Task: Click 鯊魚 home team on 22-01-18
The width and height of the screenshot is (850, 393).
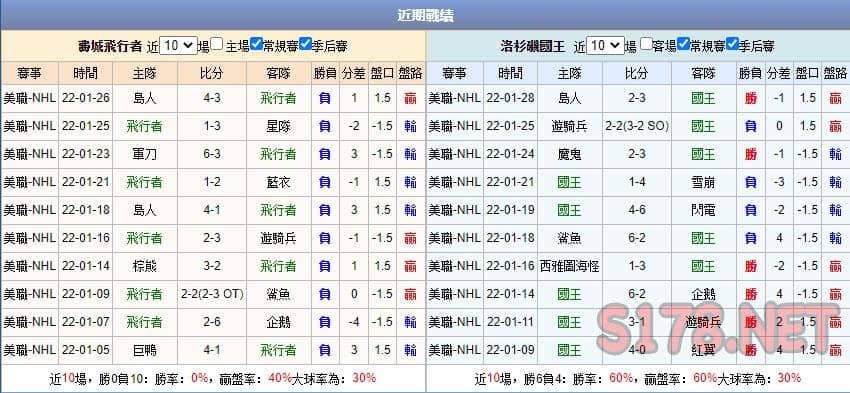Action: (570, 238)
